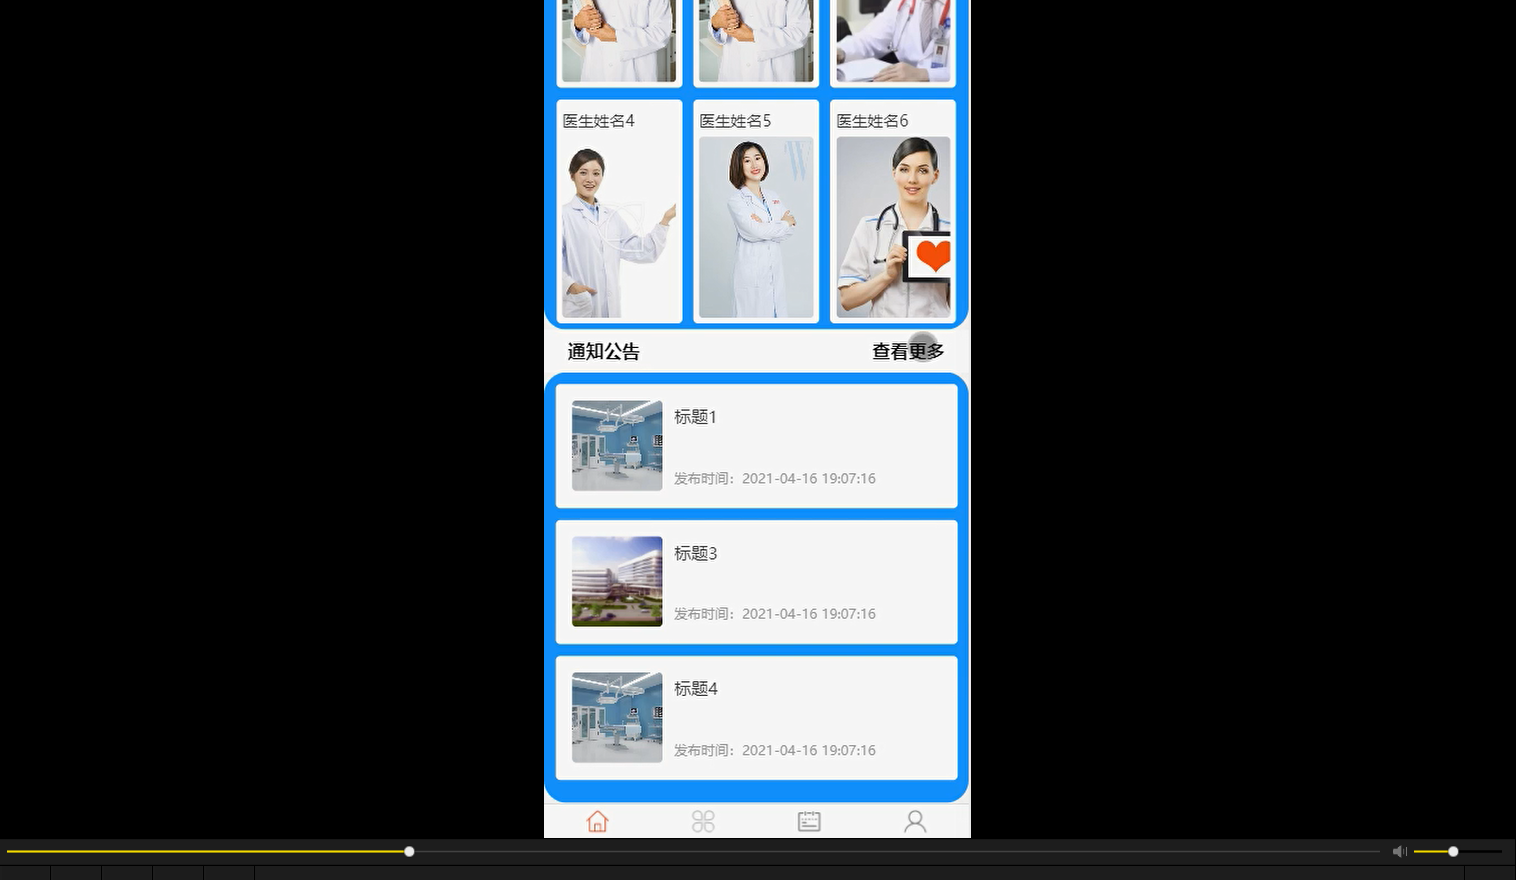Mute the video player volume icon
Viewport: 1516px width, 880px height.
click(1399, 851)
